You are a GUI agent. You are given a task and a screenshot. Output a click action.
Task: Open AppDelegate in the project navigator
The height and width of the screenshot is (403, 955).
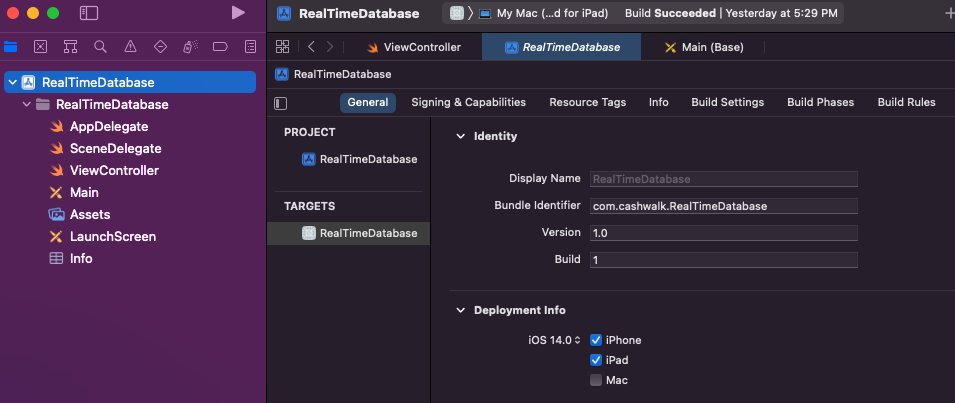[x=108, y=126]
